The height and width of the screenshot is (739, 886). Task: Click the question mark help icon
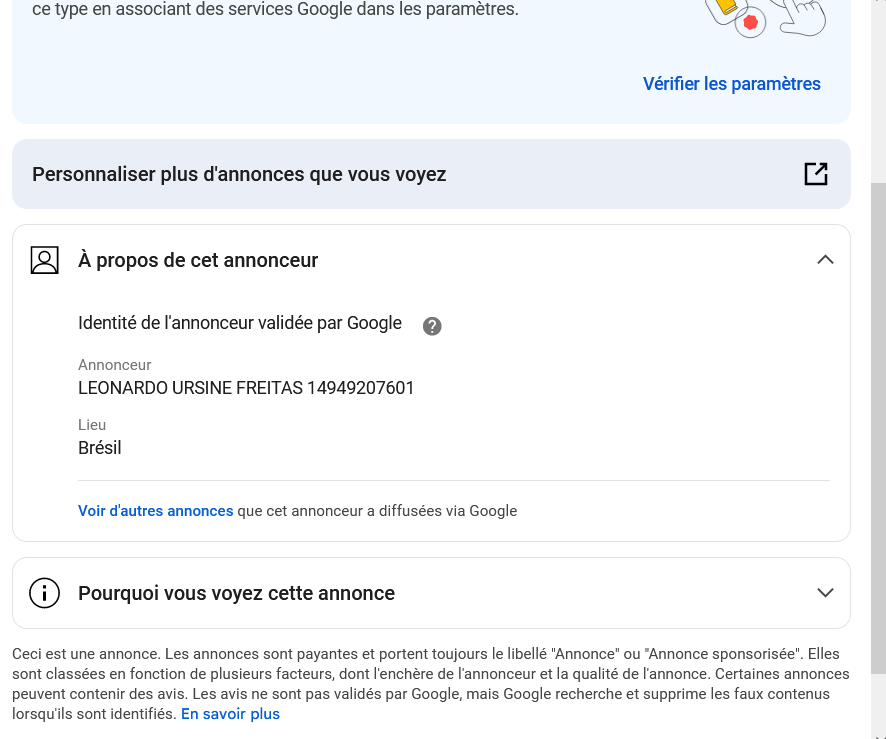tap(432, 325)
